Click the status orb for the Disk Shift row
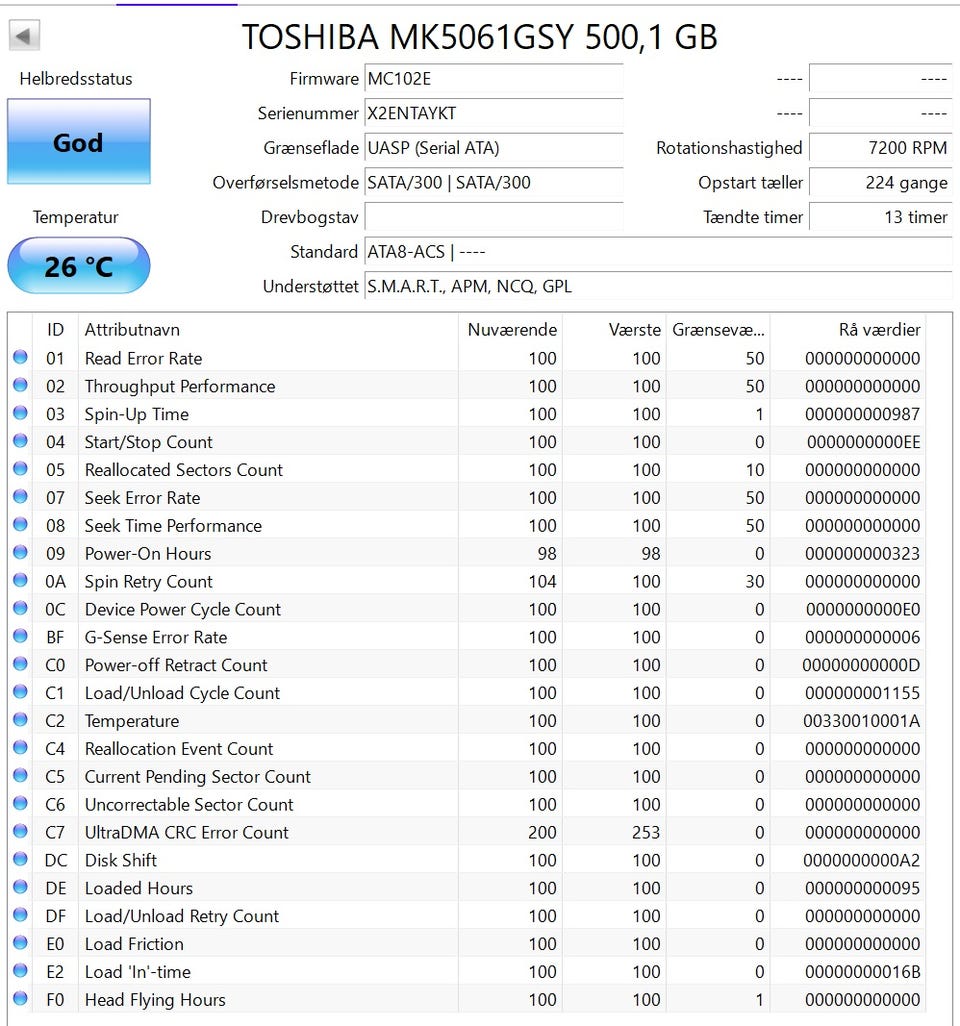The width and height of the screenshot is (960, 1026). [x=20, y=860]
